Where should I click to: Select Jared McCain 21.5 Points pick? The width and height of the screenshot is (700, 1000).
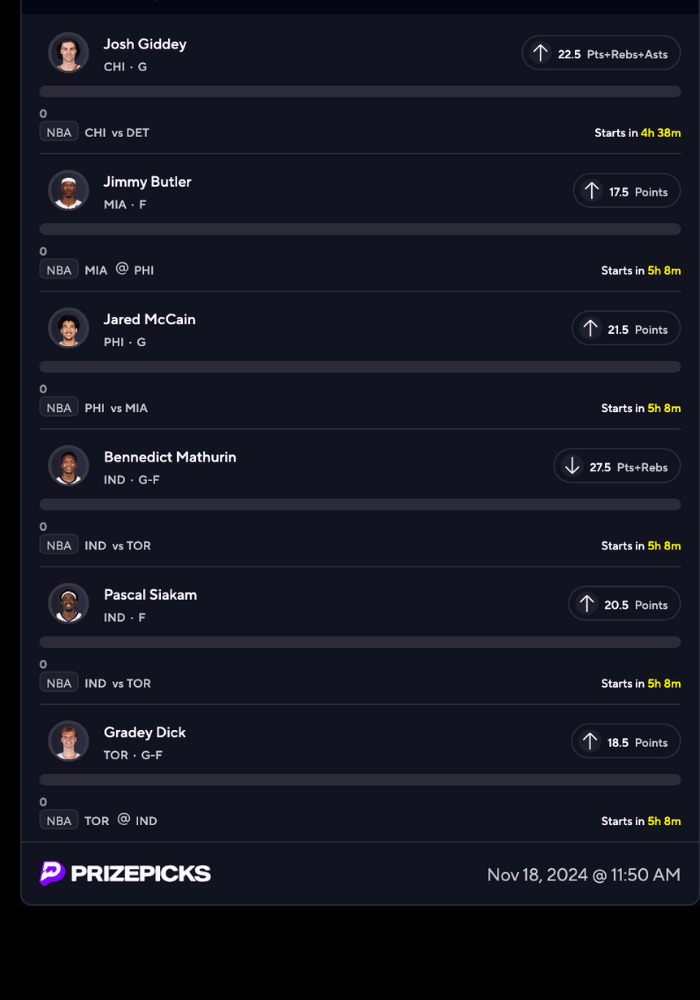pos(626,329)
